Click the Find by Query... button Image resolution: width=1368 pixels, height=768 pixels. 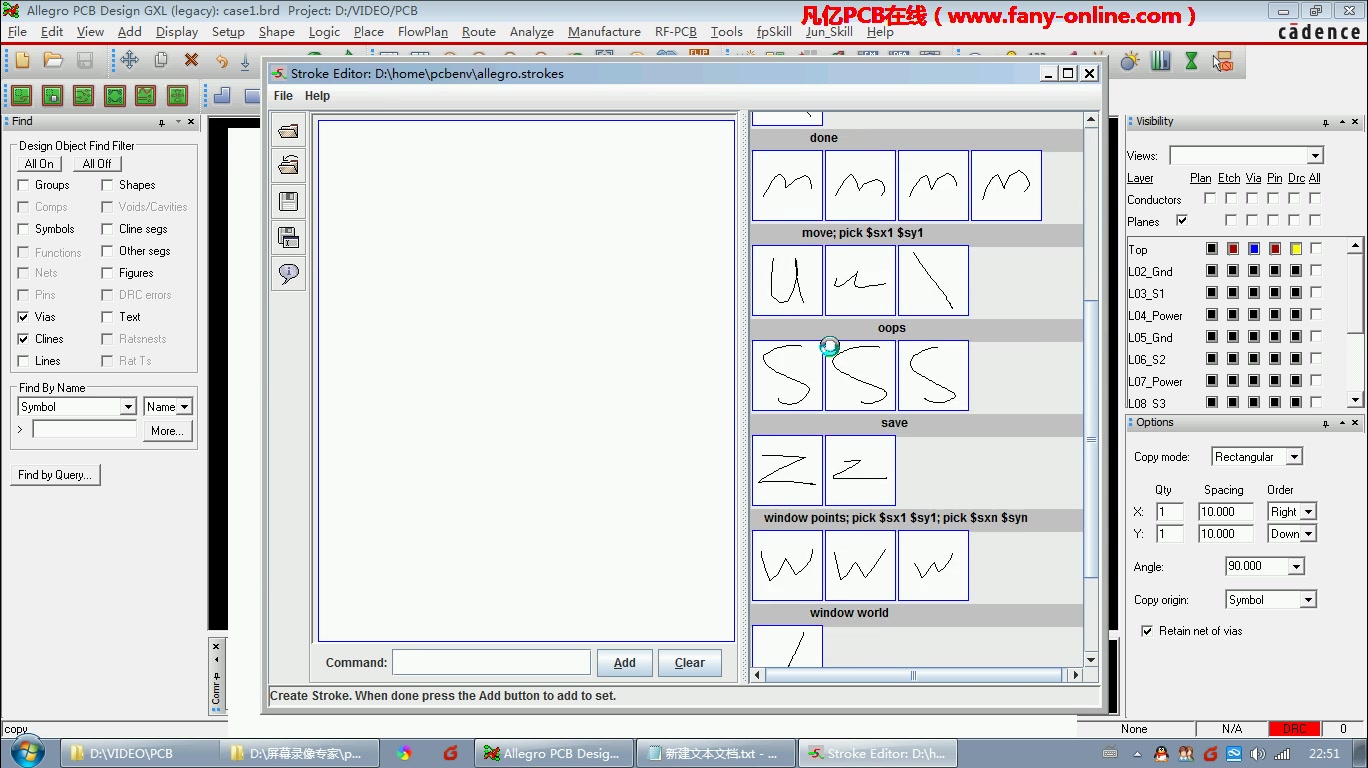click(55, 475)
